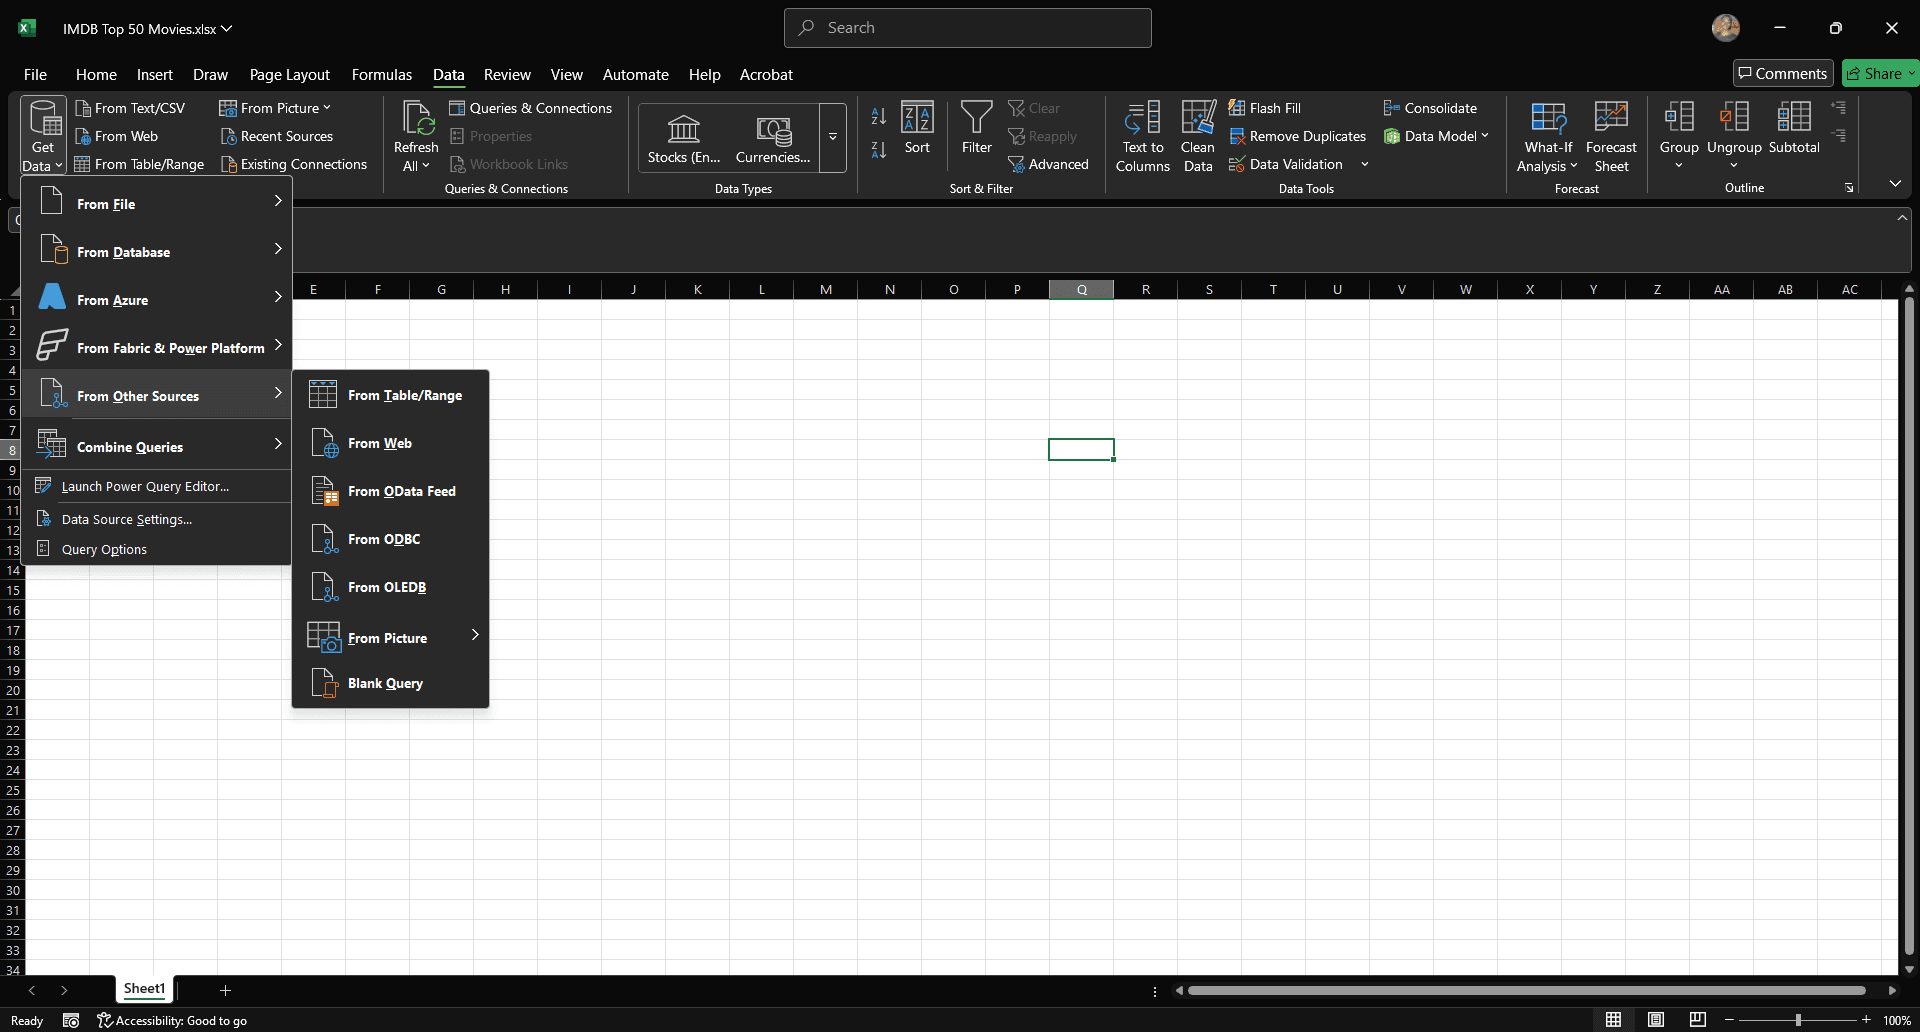The image size is (1920, 1032).
Task: Click From Web in the ribbon
Action: coord(116,136)
